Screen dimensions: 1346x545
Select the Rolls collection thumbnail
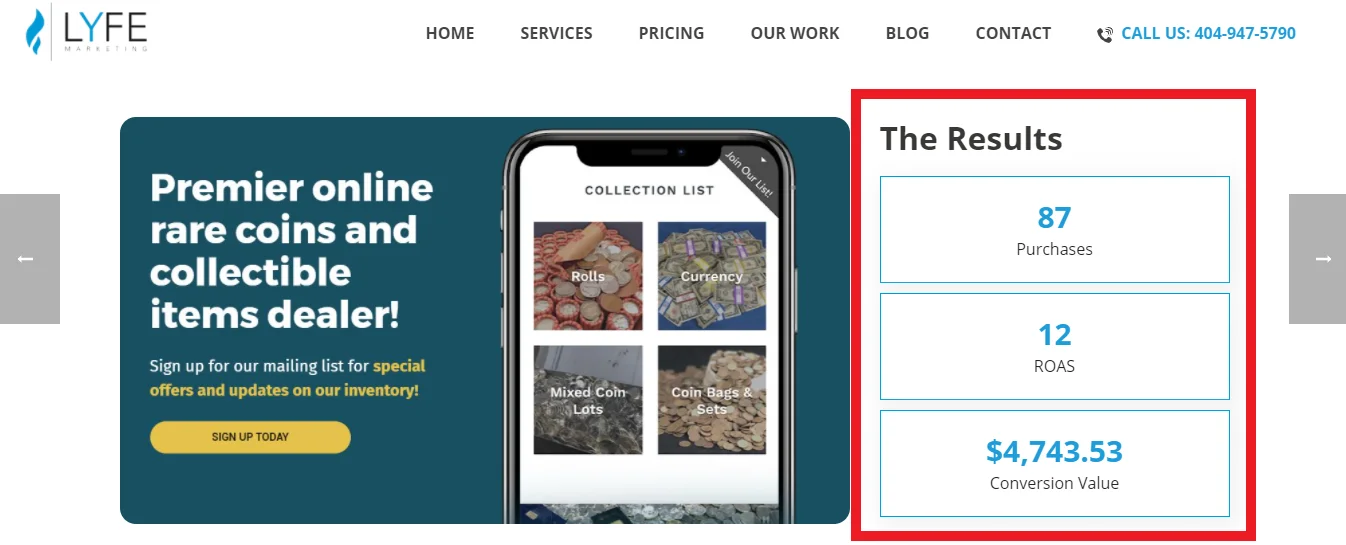click(588, 276)
